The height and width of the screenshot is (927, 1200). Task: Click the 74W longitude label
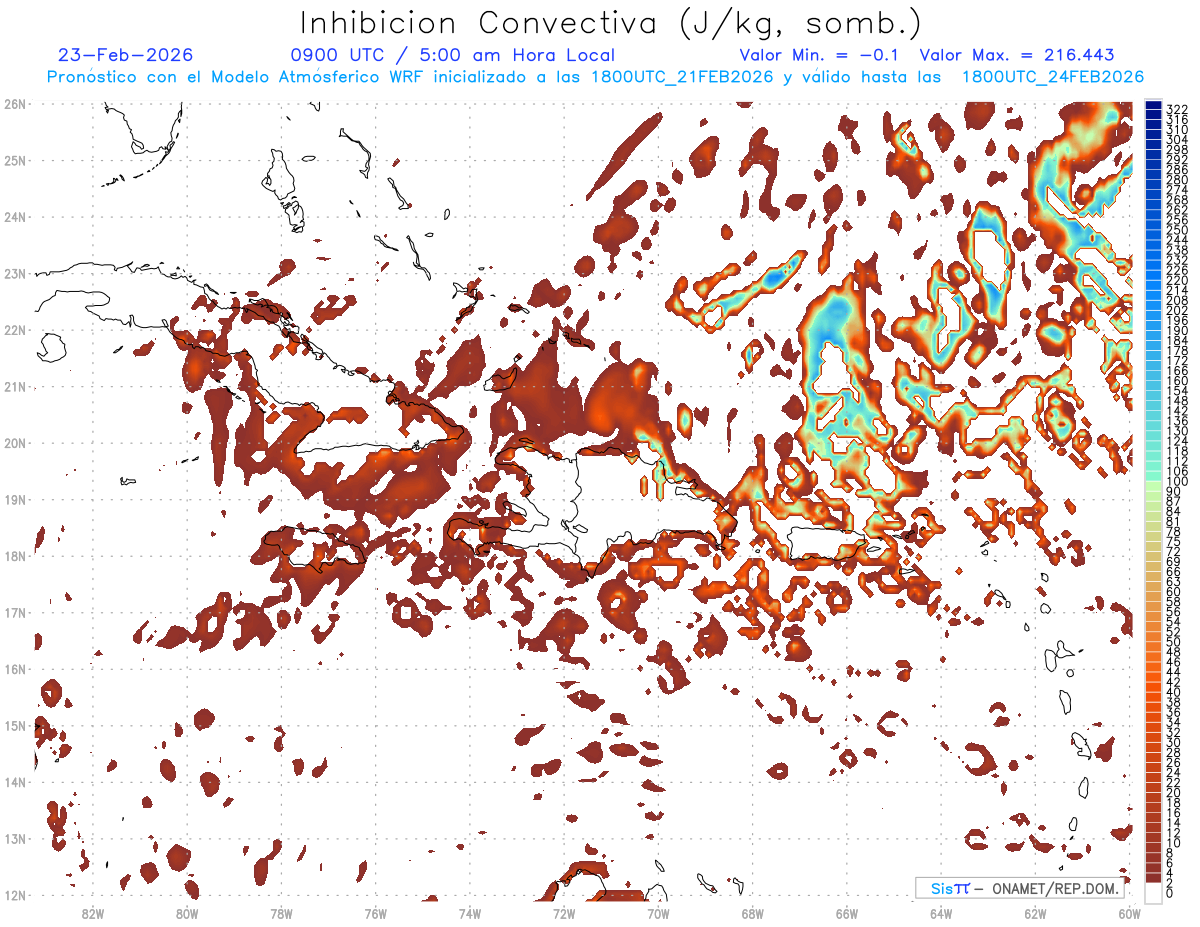click(x=470, y=913)
